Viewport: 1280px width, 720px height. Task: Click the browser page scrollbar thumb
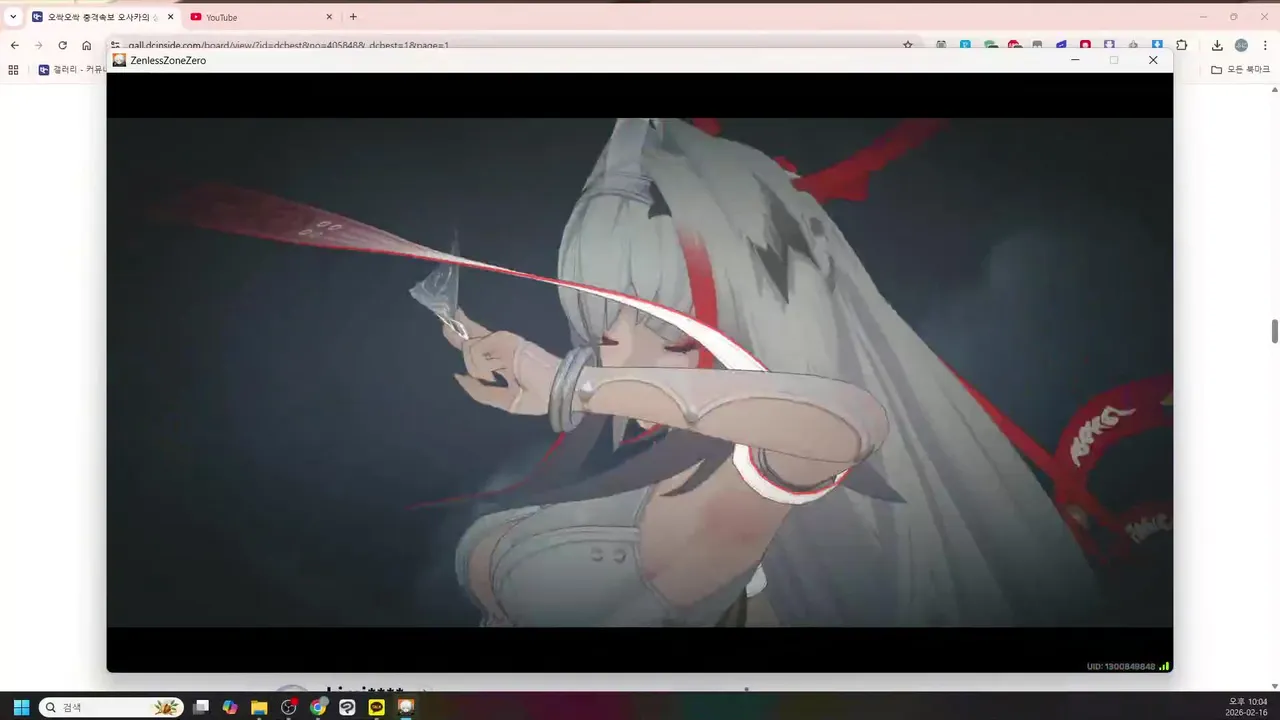(1275, 331)
